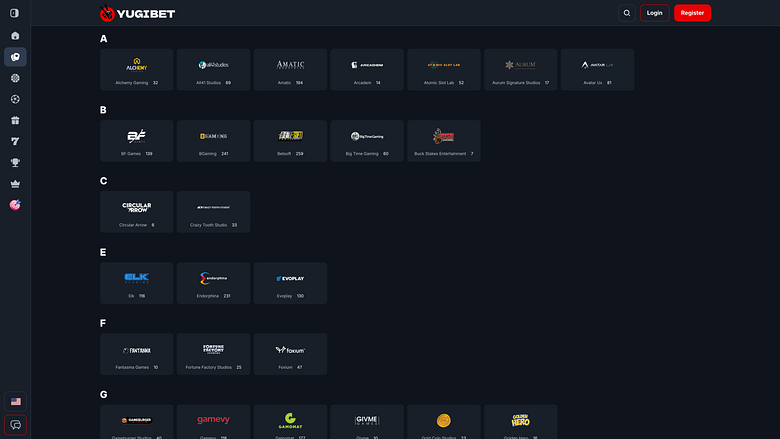The image size is (780, 439).
Task: Open Givme Games provider card
Action: pos(367,422)
